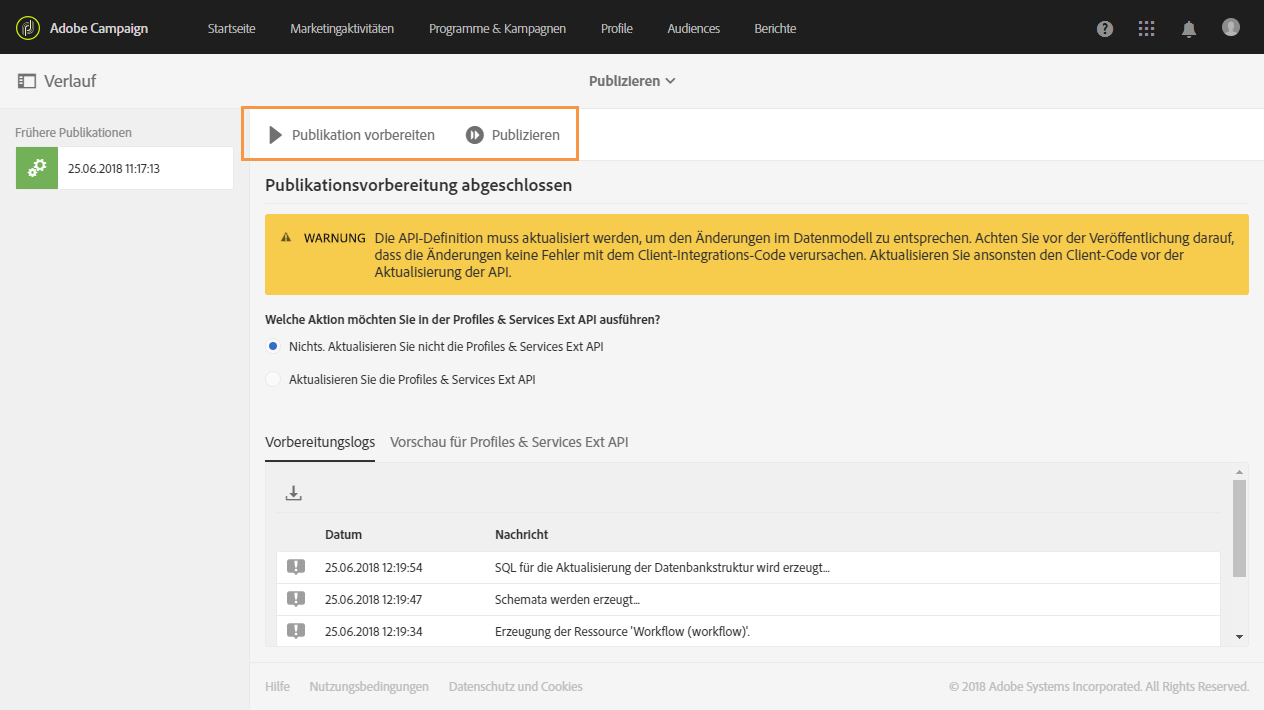Image resolution: width=1264 pixels, height=710 pixels.
Task: Open the notifications bell icon
Action: point(1189,29)
